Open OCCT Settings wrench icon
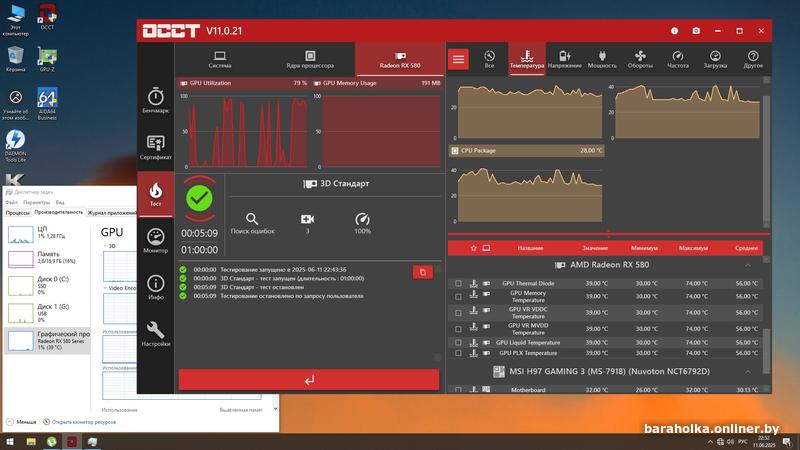 [x=156, y=334]
